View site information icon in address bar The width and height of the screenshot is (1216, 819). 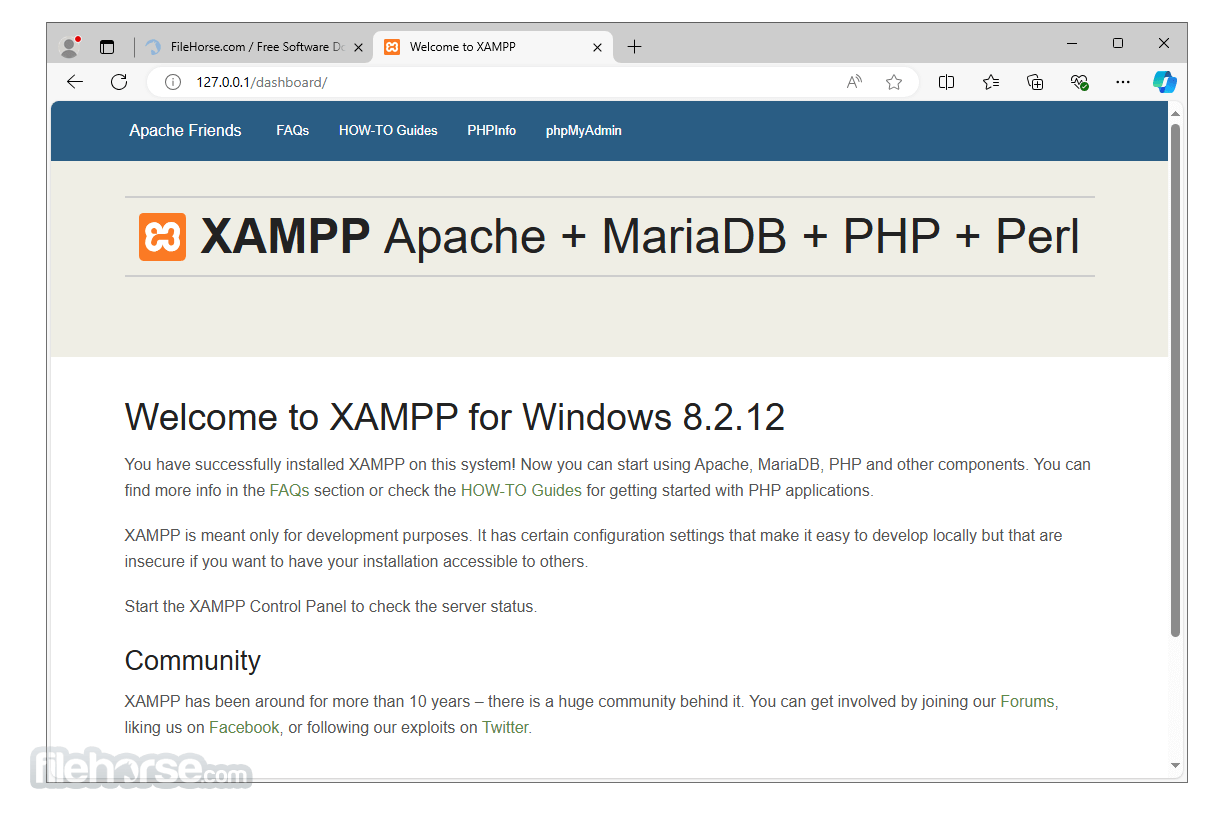[172, 82]
